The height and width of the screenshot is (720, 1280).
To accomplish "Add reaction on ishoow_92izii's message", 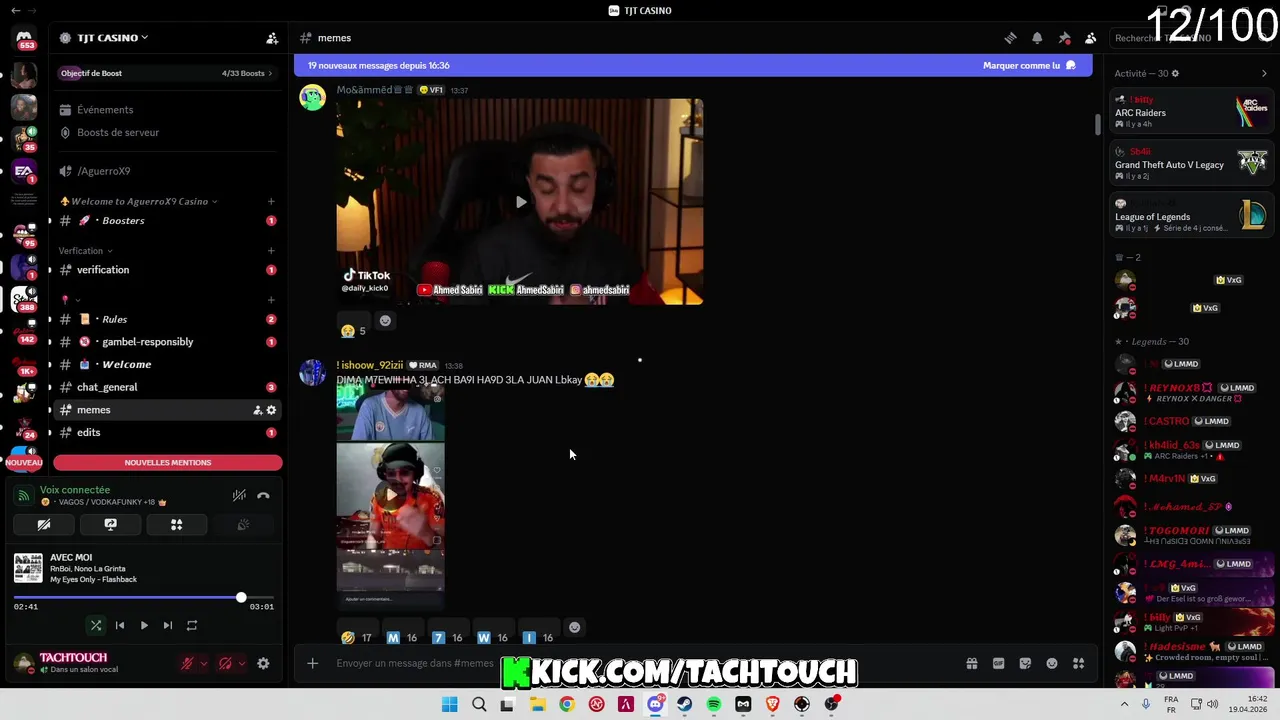I will (574, 628).
